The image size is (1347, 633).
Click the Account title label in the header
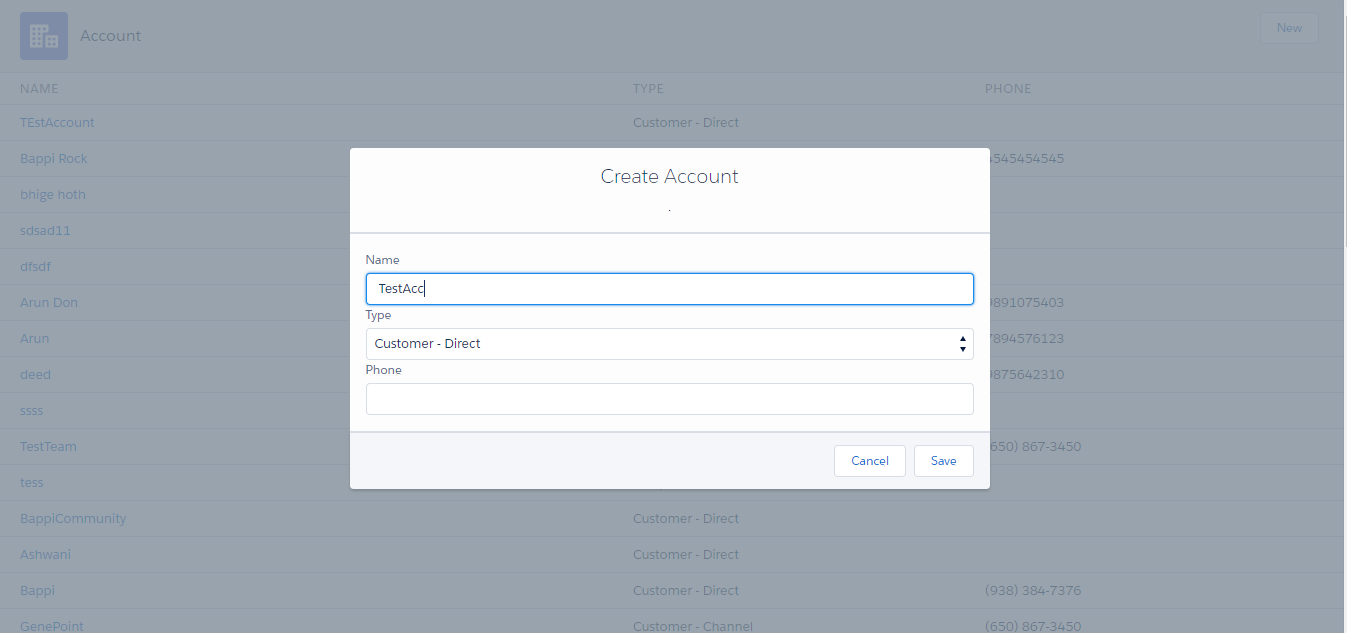(x=110, y=35)
